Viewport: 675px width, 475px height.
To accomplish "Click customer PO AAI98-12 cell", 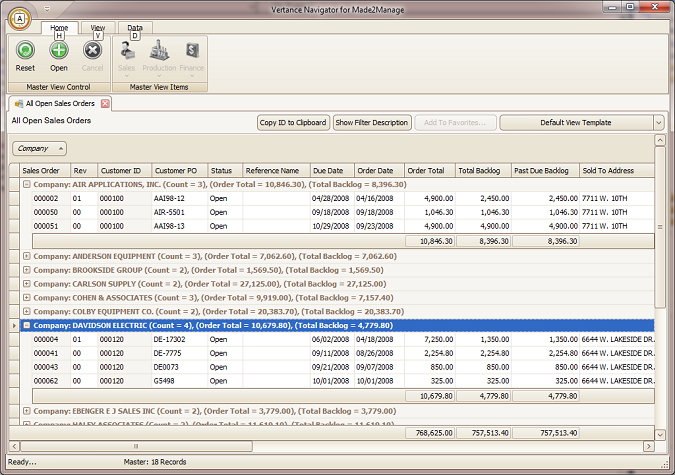I will (180, 199).
